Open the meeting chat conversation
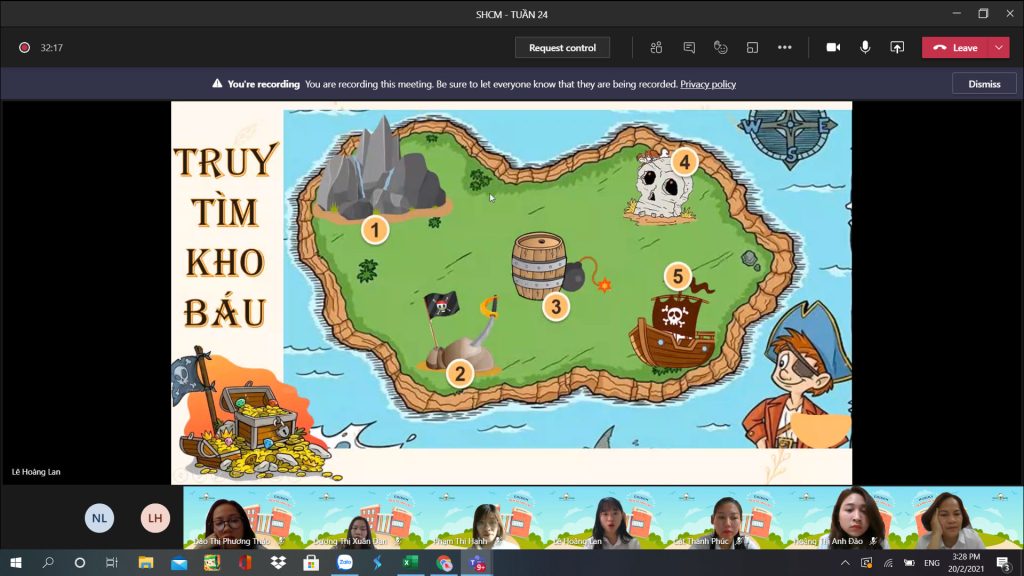Screen dimensions: 1024x576 [689, 47]
